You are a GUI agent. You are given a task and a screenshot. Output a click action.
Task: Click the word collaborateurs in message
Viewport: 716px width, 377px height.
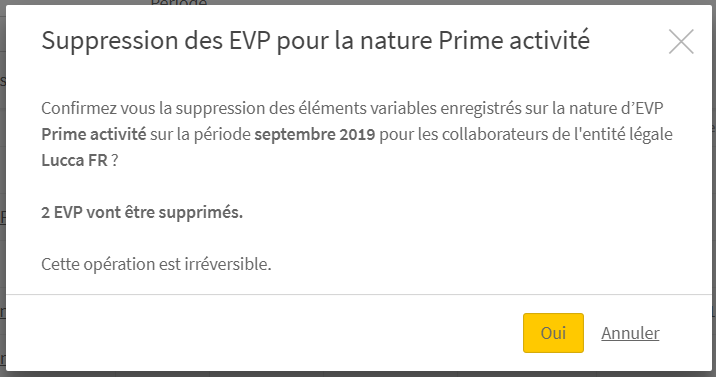pos(491,134)
